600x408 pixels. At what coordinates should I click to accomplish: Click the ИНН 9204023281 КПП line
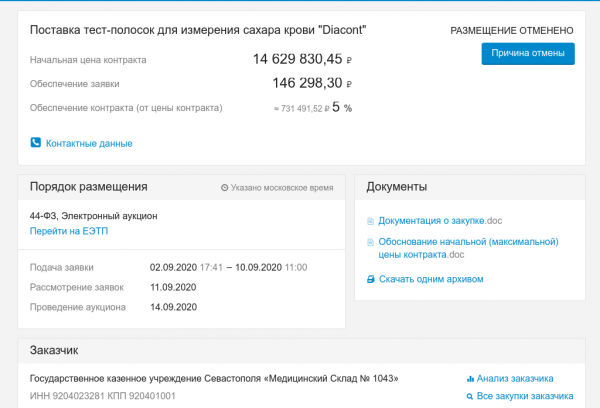(x=103, y=396)
